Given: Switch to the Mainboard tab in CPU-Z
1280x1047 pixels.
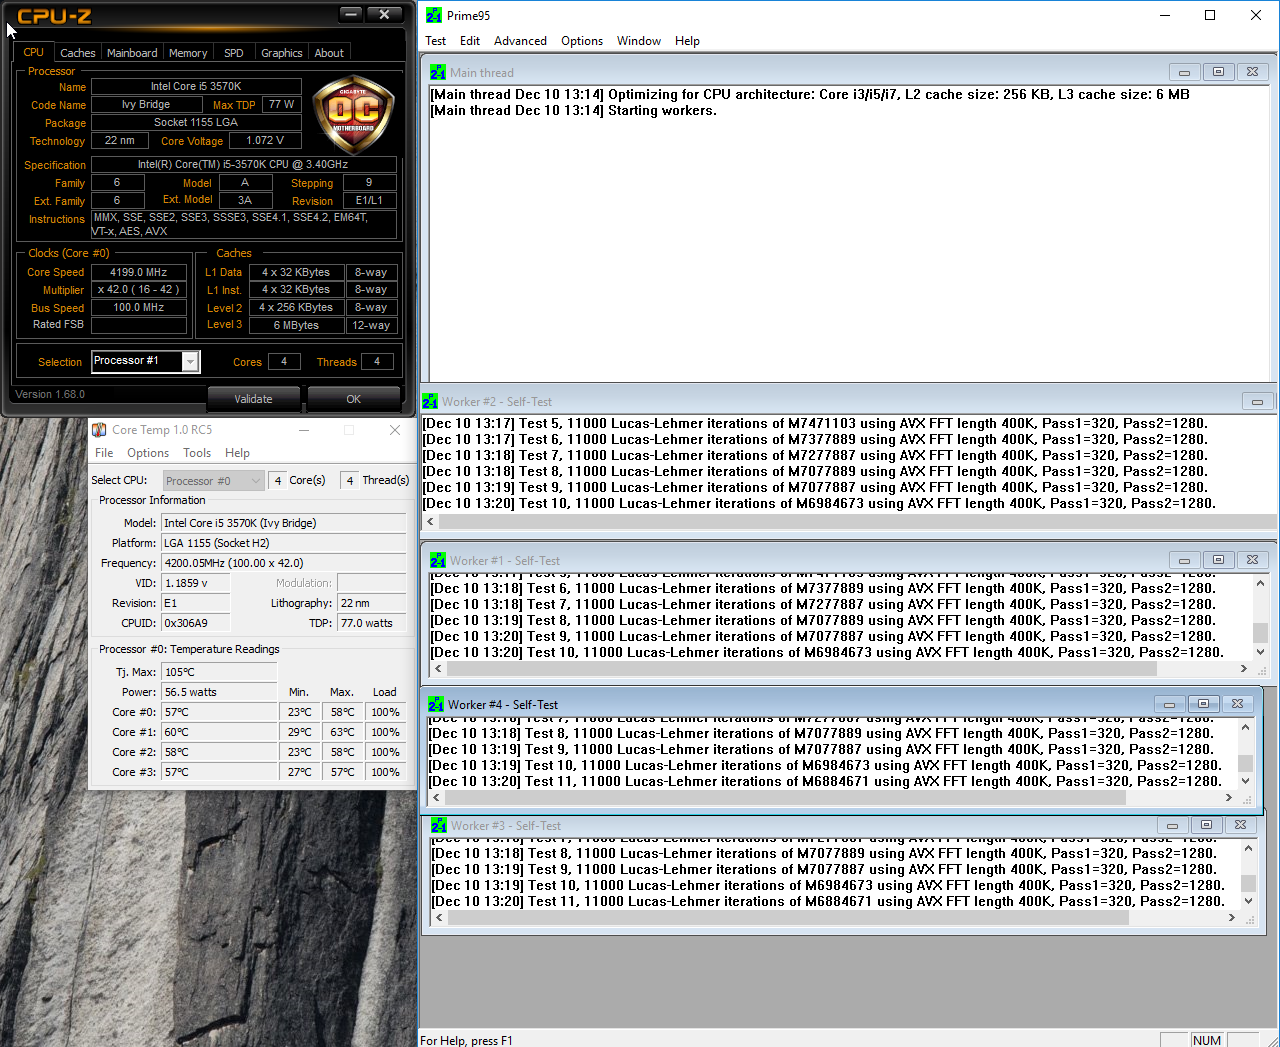Looking at the screenshot, I should [x=132, y=53].
